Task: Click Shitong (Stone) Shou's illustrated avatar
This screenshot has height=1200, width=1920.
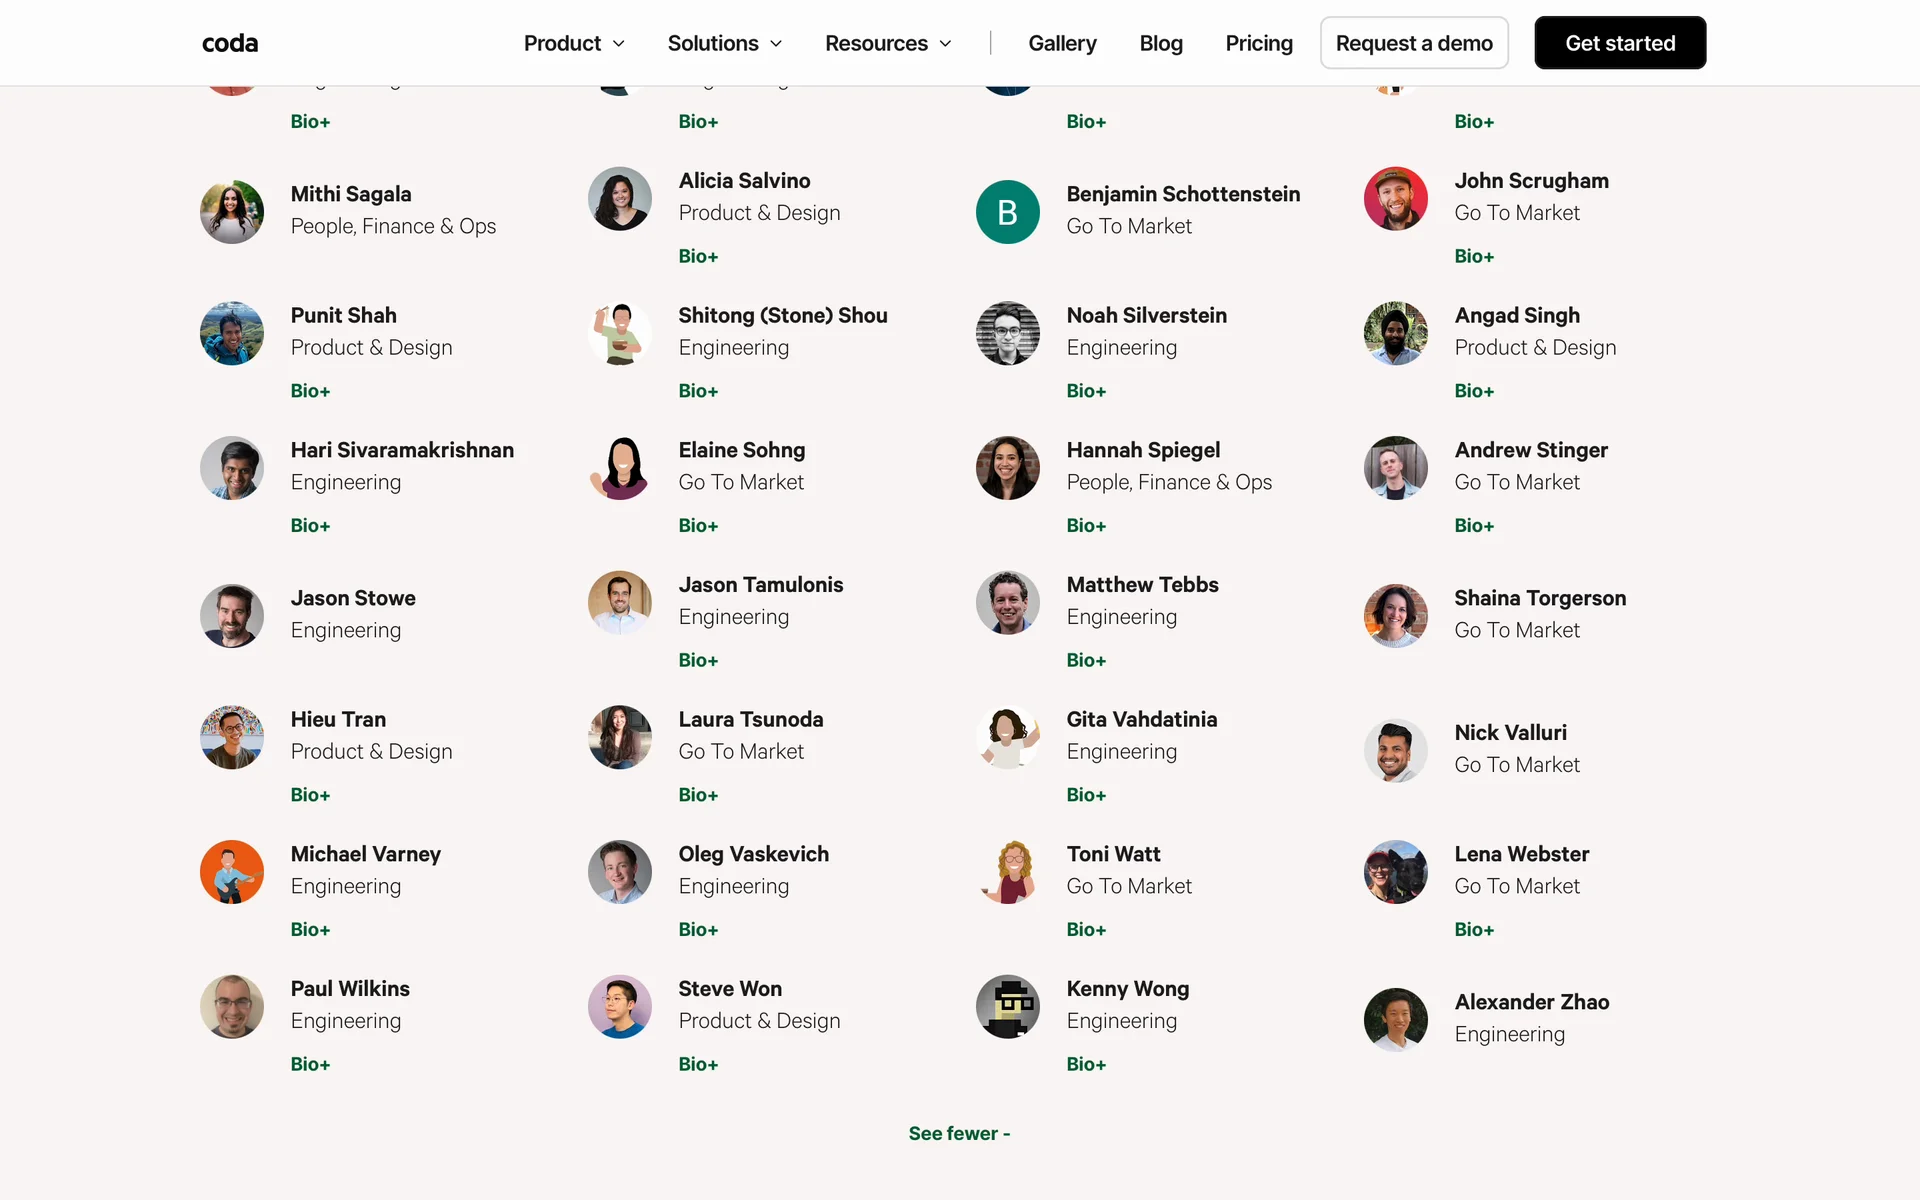Action: (620, 333)
